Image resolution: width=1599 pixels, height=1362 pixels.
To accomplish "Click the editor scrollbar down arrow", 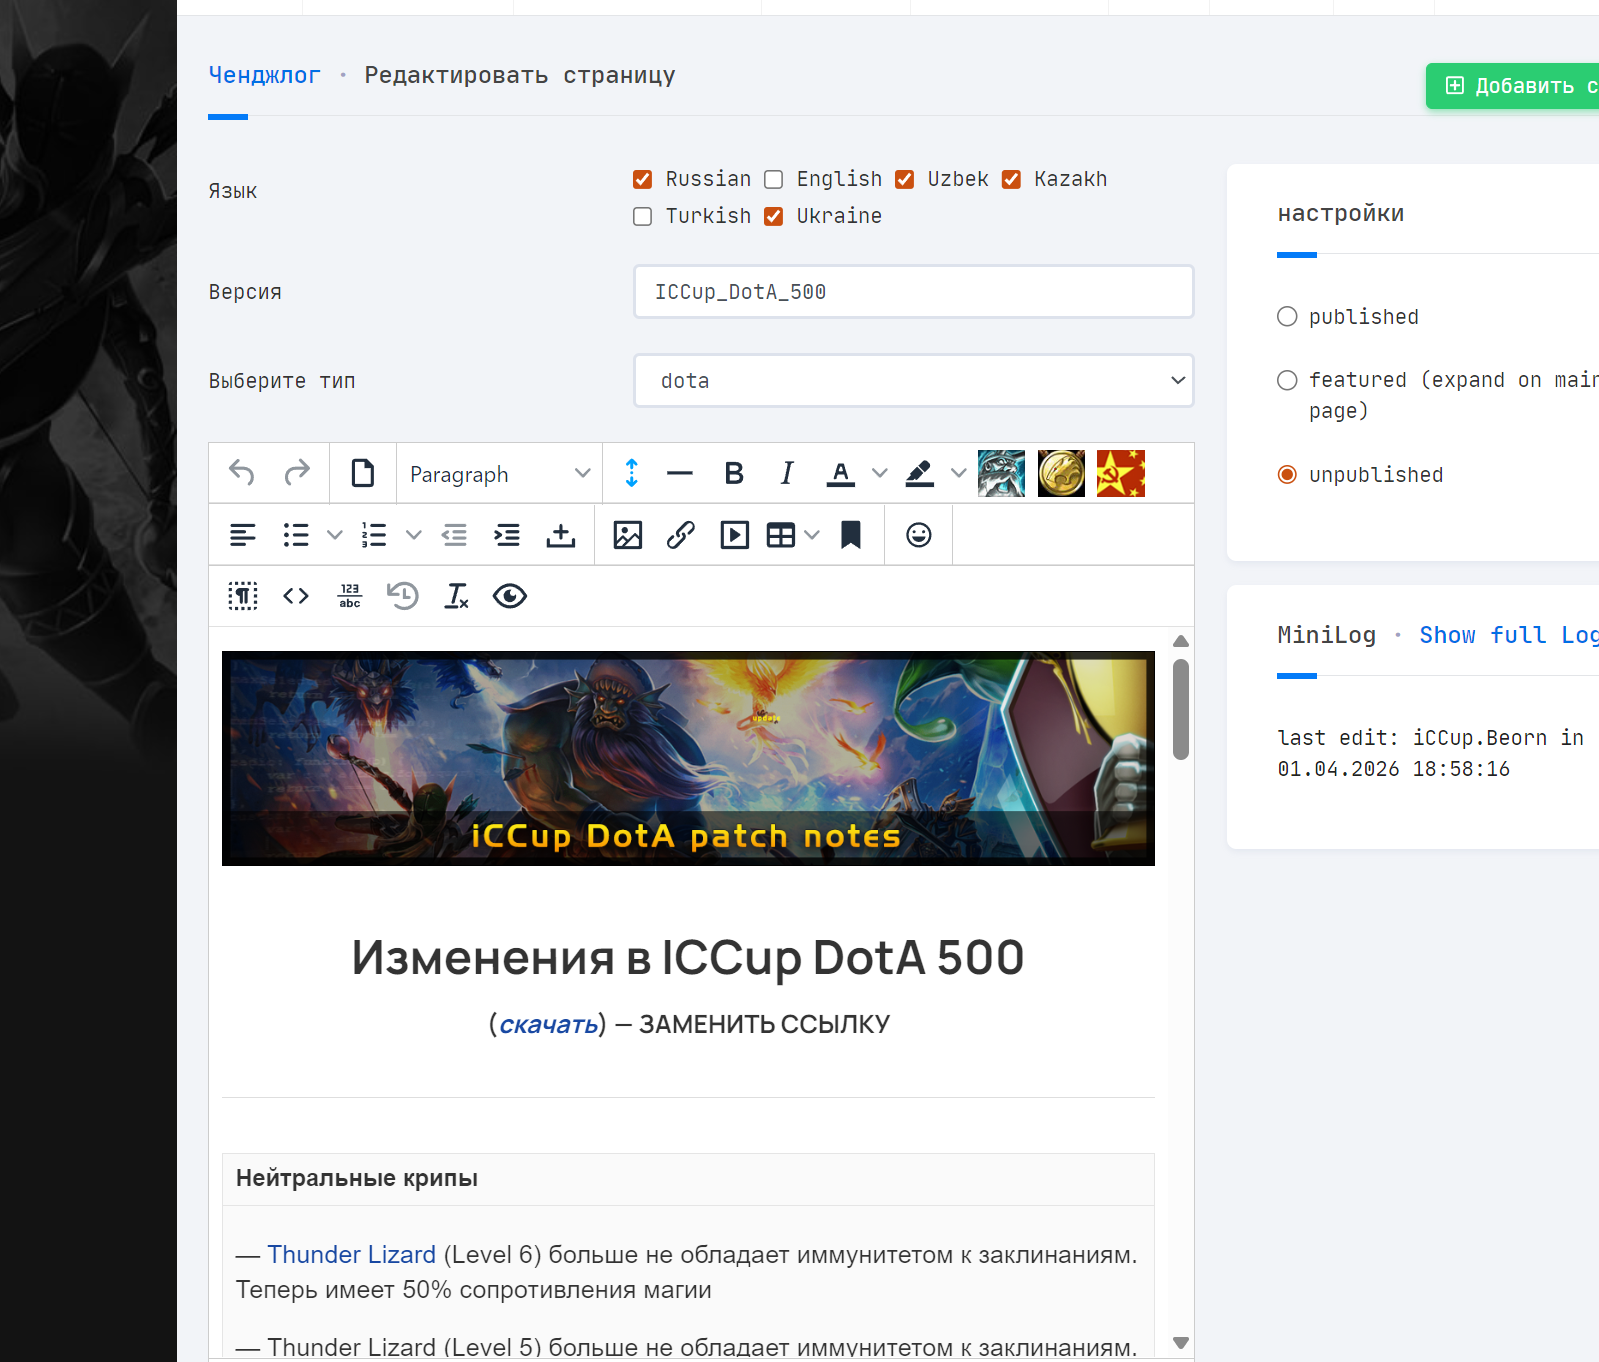I will (1181, 1343).
